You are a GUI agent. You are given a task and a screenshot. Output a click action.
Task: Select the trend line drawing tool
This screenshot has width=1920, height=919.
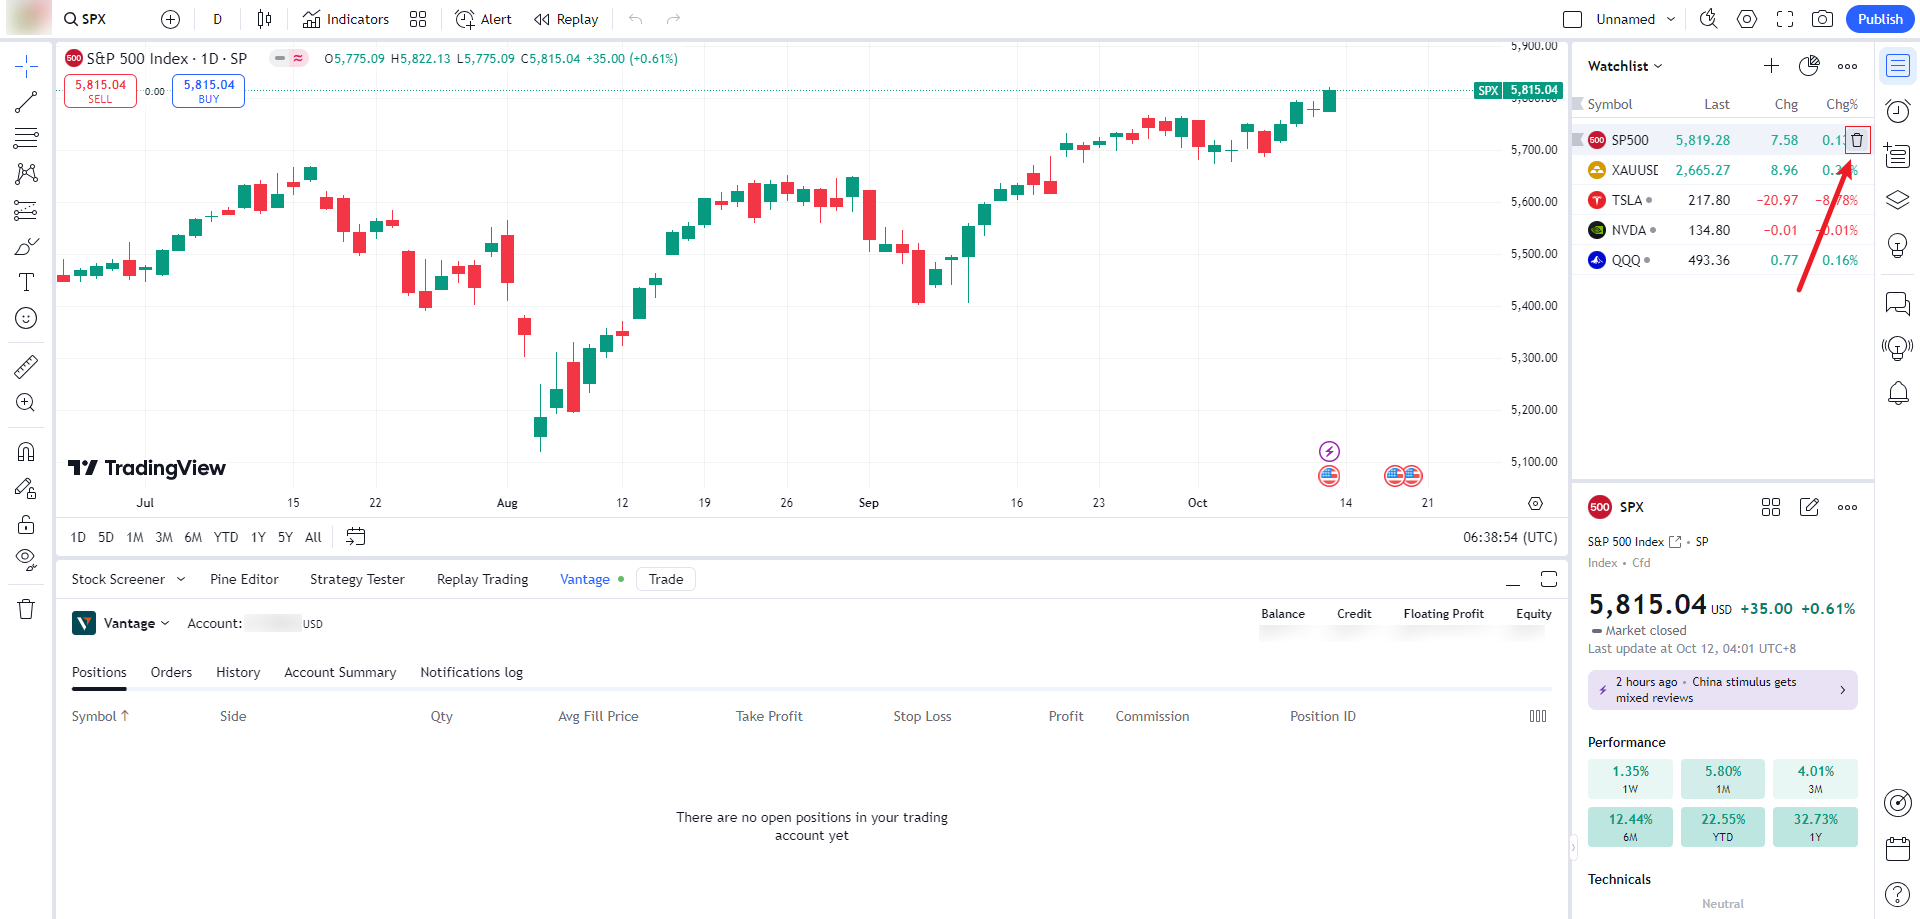coord(26,102)
